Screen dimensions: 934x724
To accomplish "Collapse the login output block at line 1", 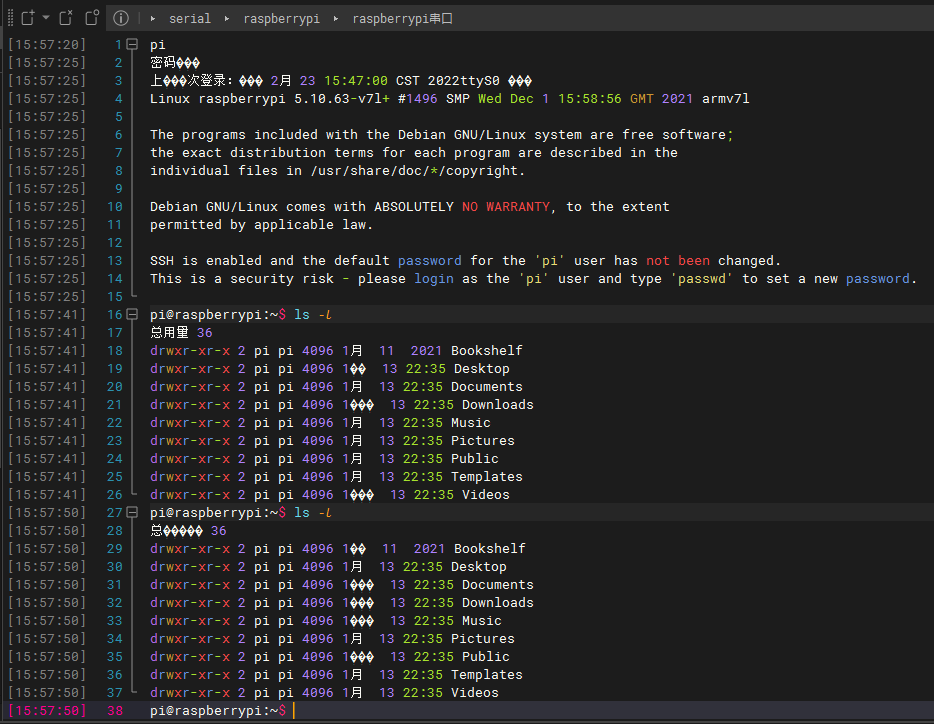I will tap(133, 44).
